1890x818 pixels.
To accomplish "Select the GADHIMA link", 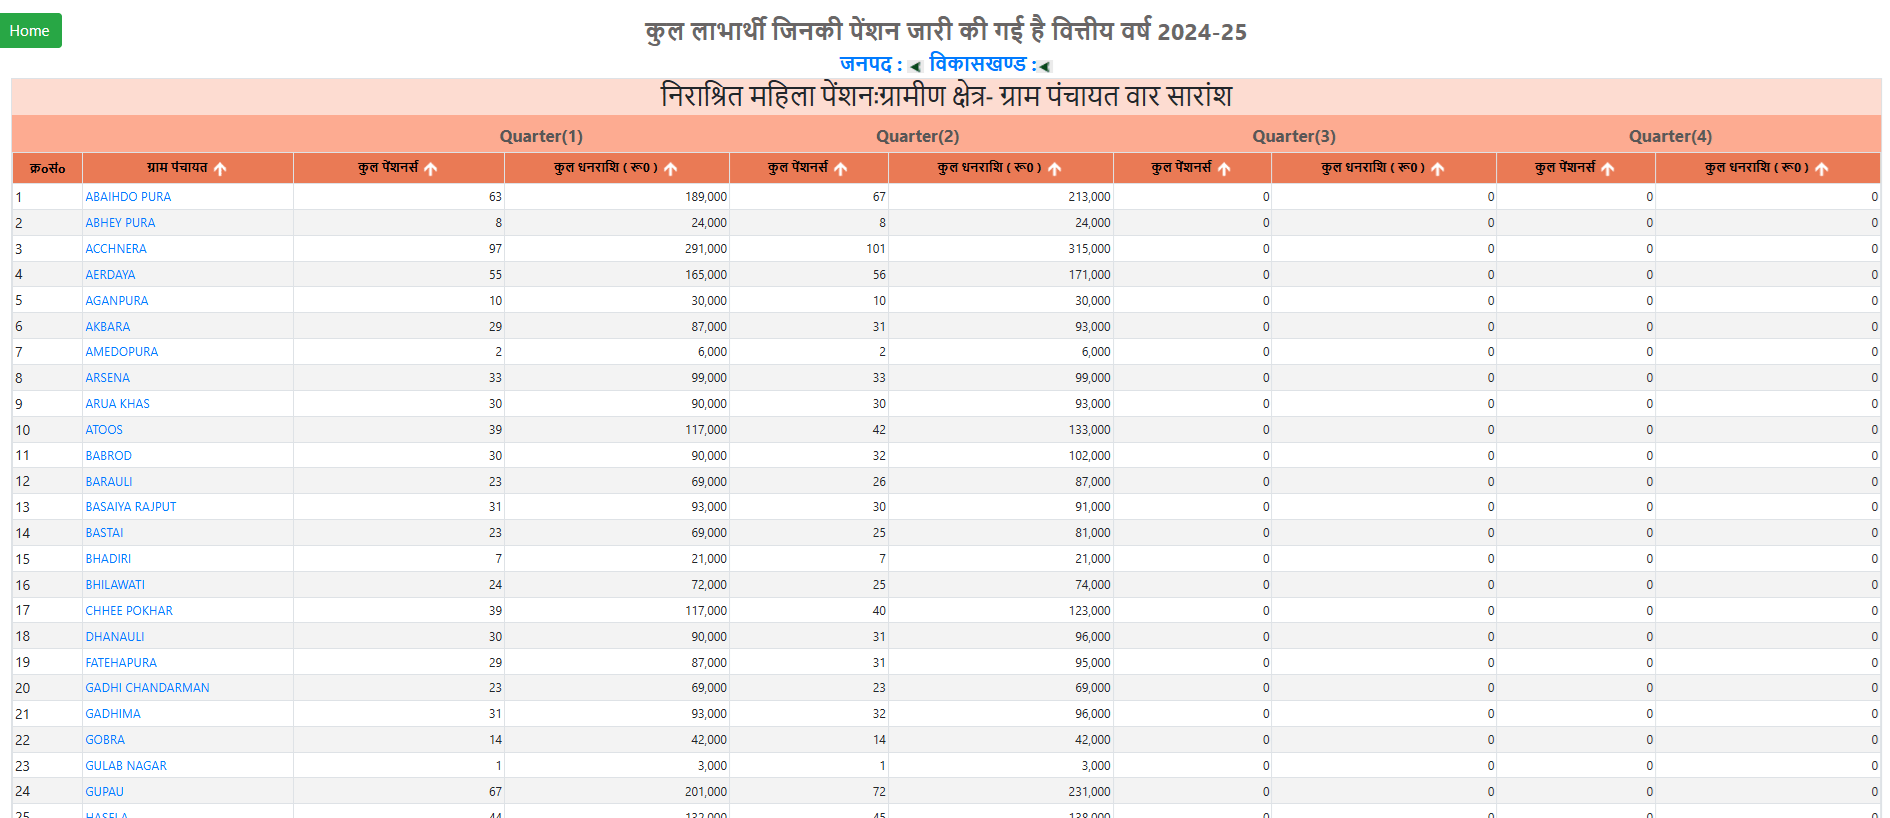I will click(113, 714).
